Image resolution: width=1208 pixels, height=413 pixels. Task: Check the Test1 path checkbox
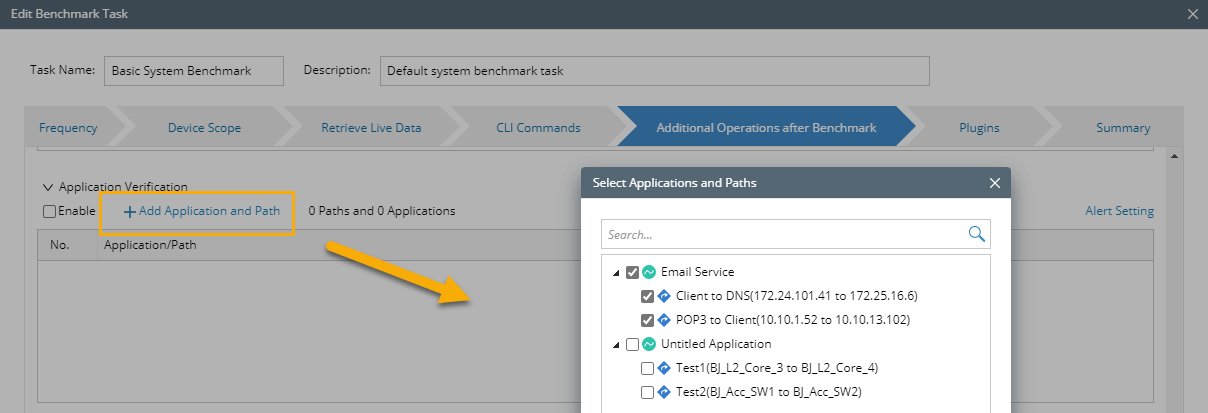(647, 368)
